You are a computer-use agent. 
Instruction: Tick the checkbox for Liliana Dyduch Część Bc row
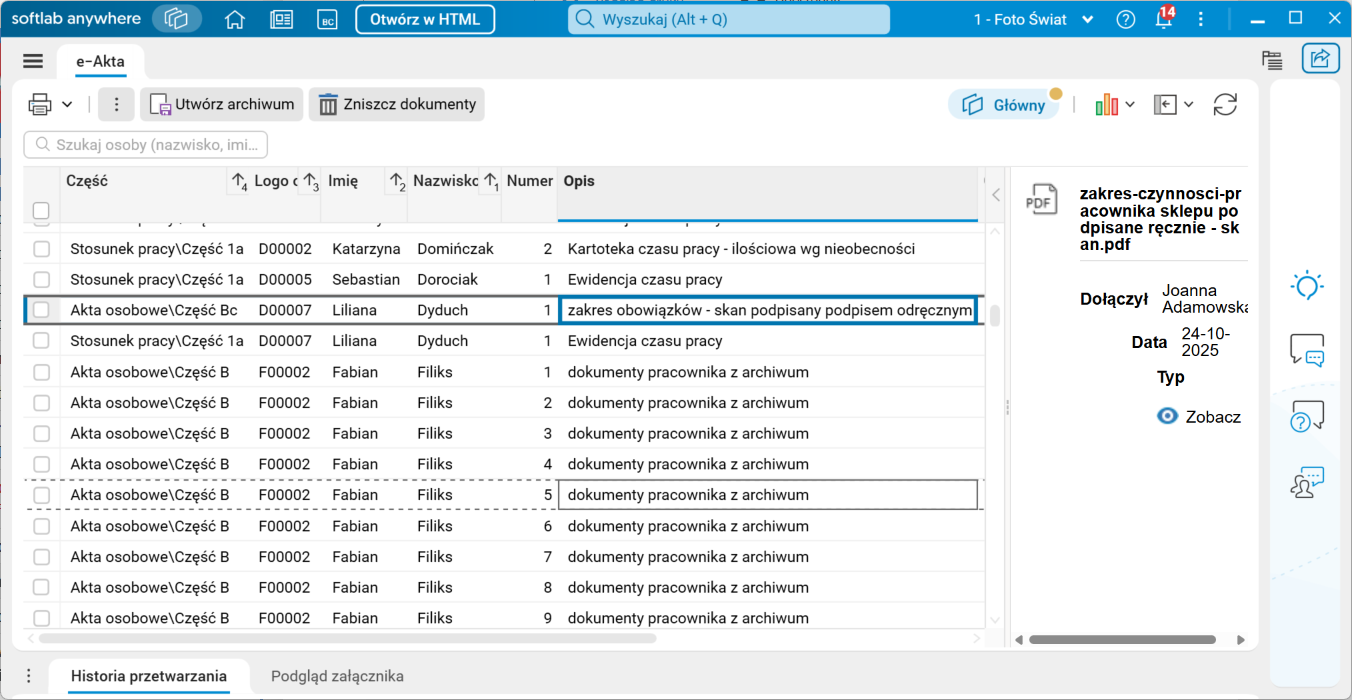41,310
